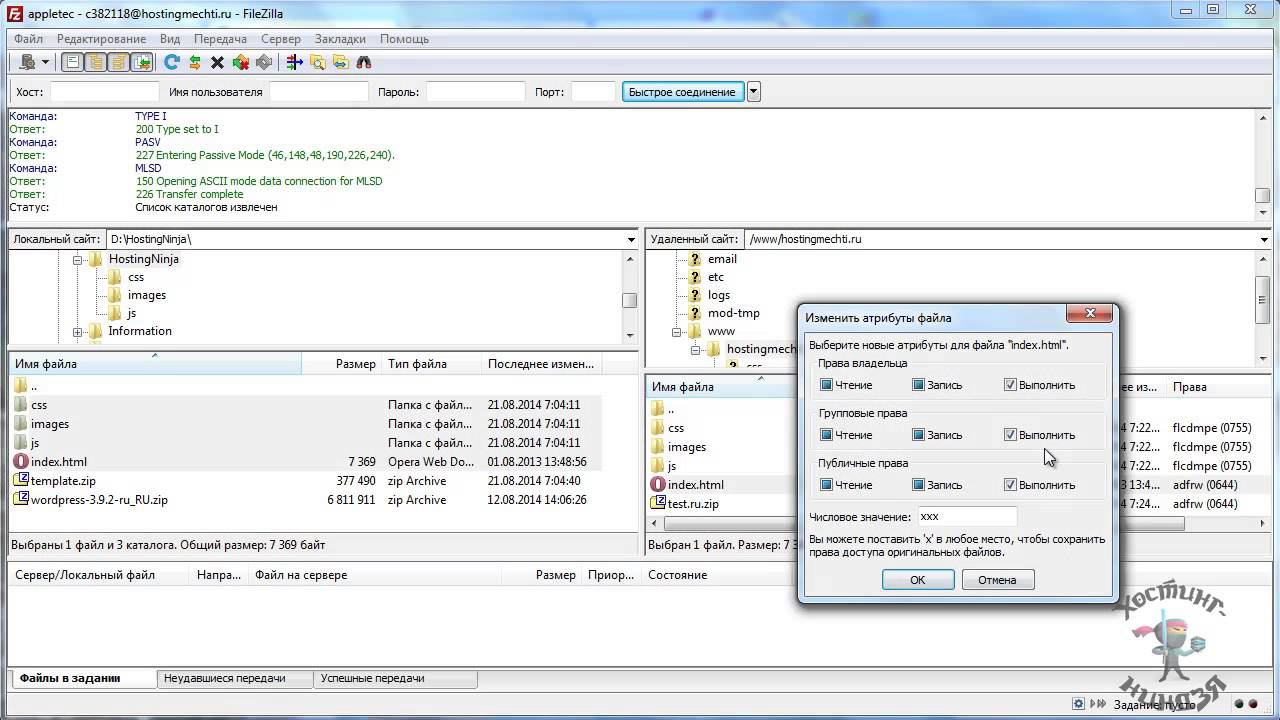
Task: Click the black X cancel operation icon
Action: click(217, 62)
